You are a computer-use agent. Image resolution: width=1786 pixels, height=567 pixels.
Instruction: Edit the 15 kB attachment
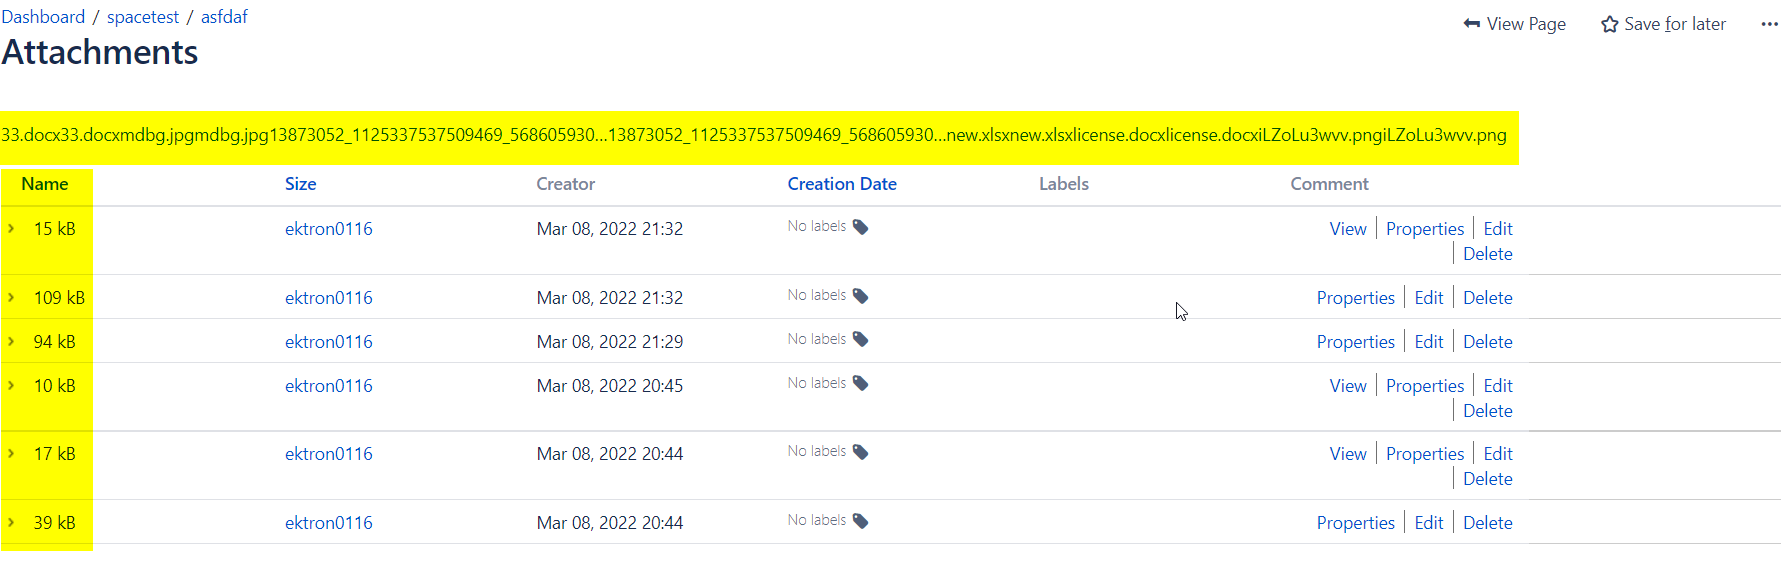pos(1498,229)
